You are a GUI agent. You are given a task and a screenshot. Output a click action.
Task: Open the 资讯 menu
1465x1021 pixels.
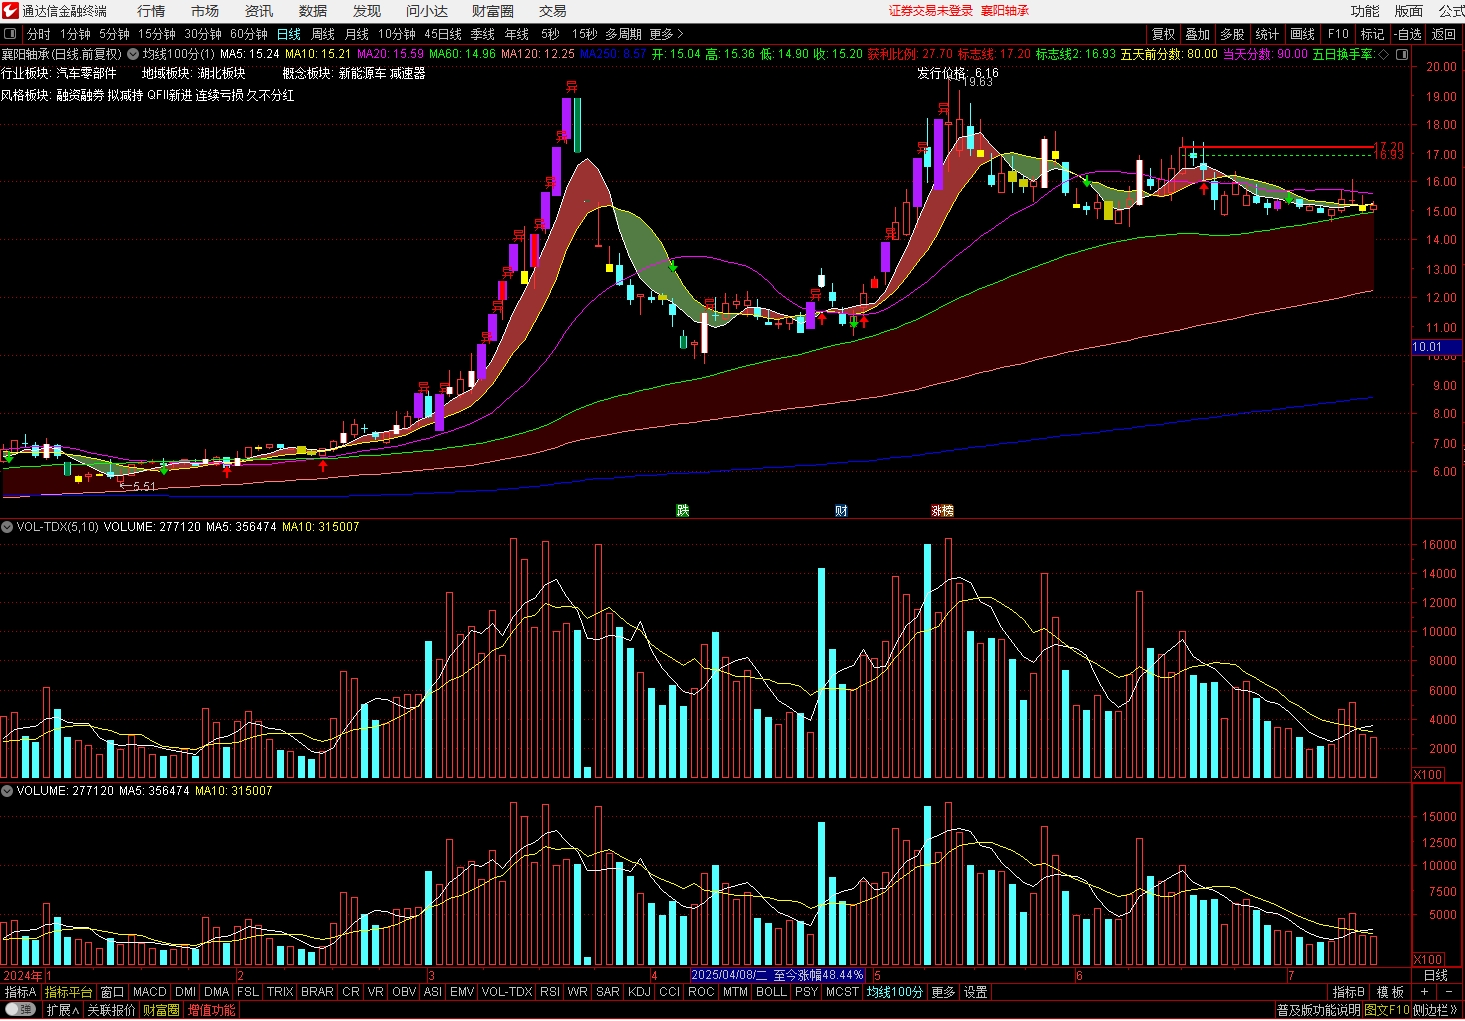pos(259,11)
